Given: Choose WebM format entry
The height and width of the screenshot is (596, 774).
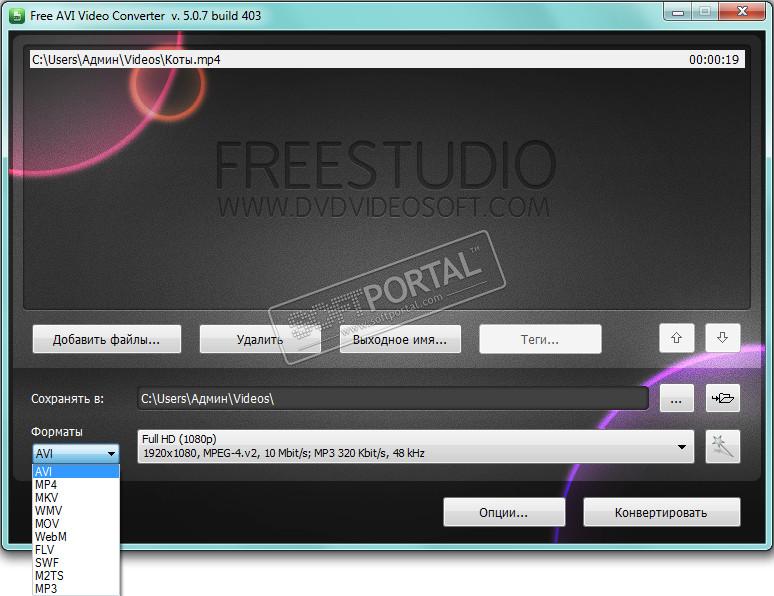Looking at the screenshot, I should (50, 537).
